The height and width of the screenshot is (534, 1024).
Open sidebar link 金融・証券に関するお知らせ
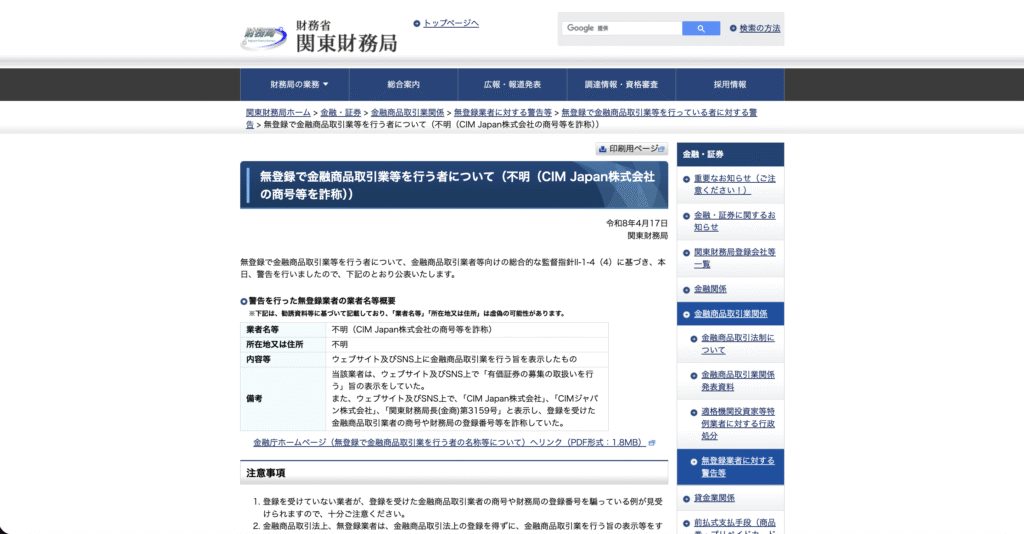pos(735,221)
